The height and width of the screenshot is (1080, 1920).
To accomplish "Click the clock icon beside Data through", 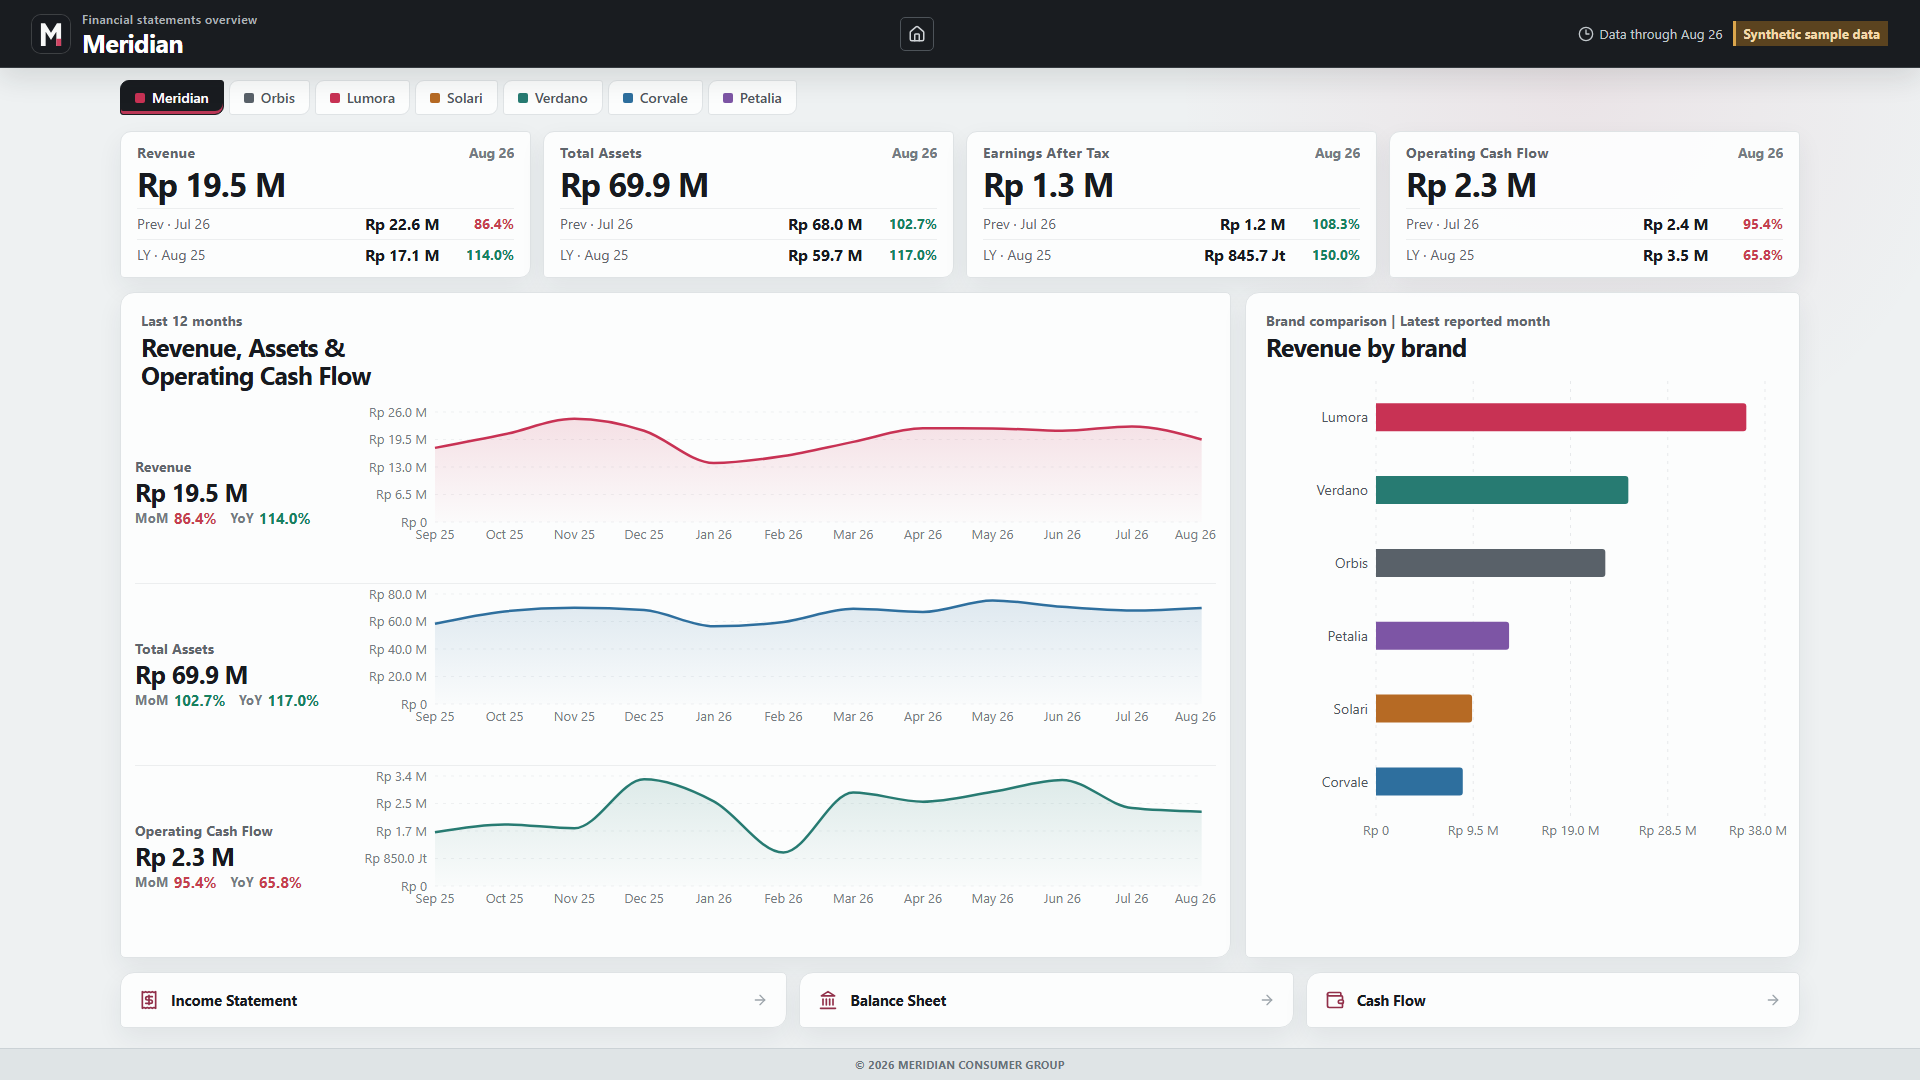I will tap(1585, 34).
